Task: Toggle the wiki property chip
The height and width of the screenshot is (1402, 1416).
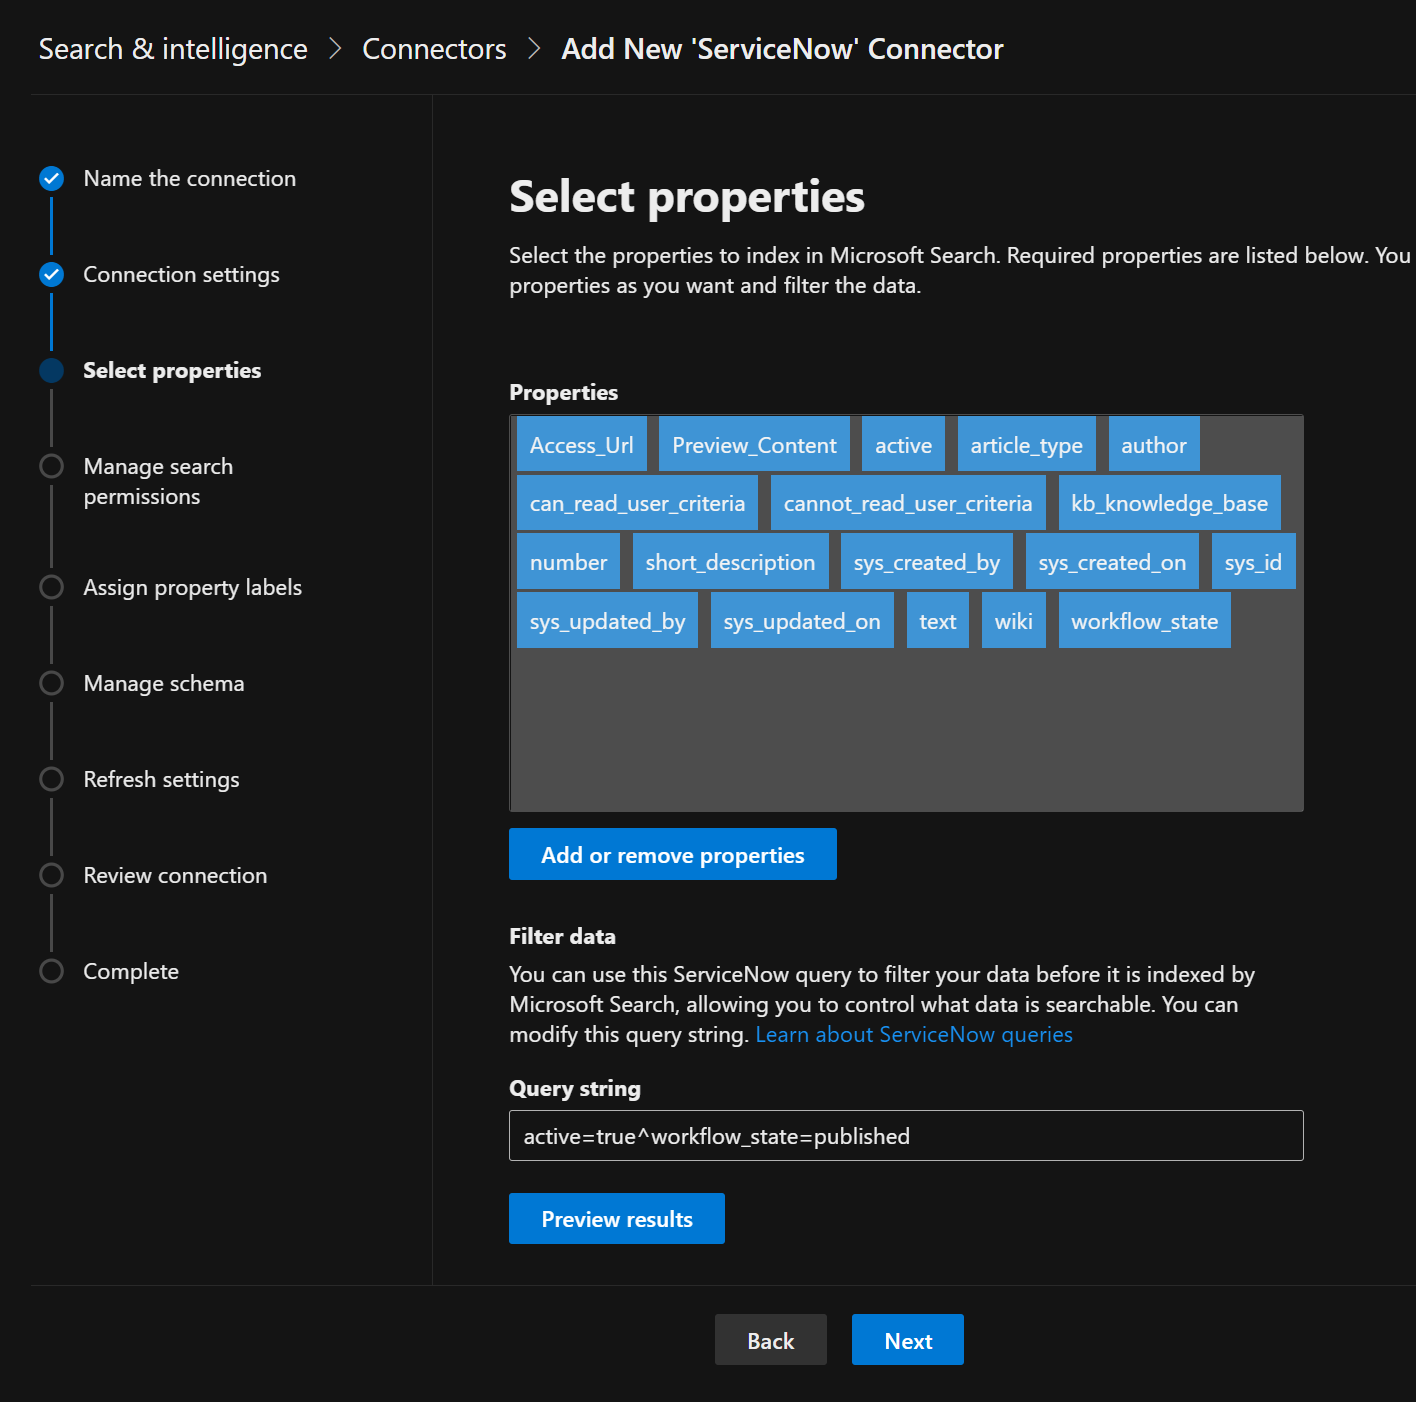Action: click(x=1013, y=620)
